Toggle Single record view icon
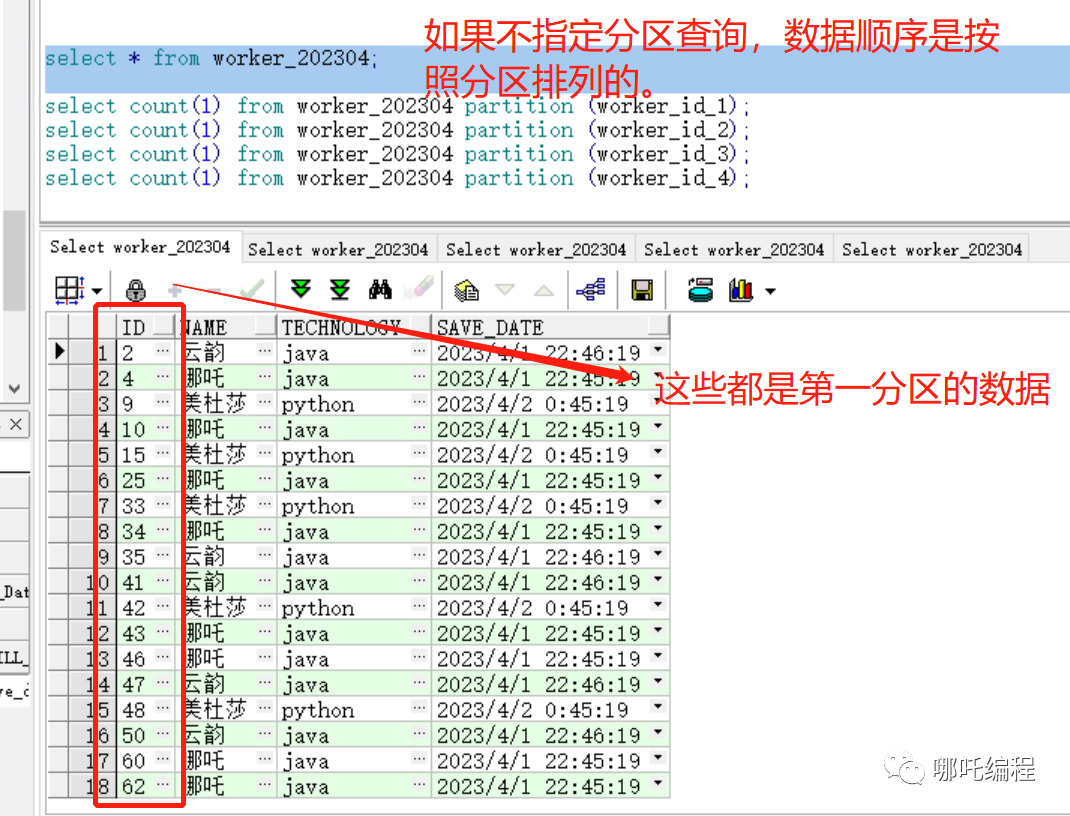 [x=701, y=290]
